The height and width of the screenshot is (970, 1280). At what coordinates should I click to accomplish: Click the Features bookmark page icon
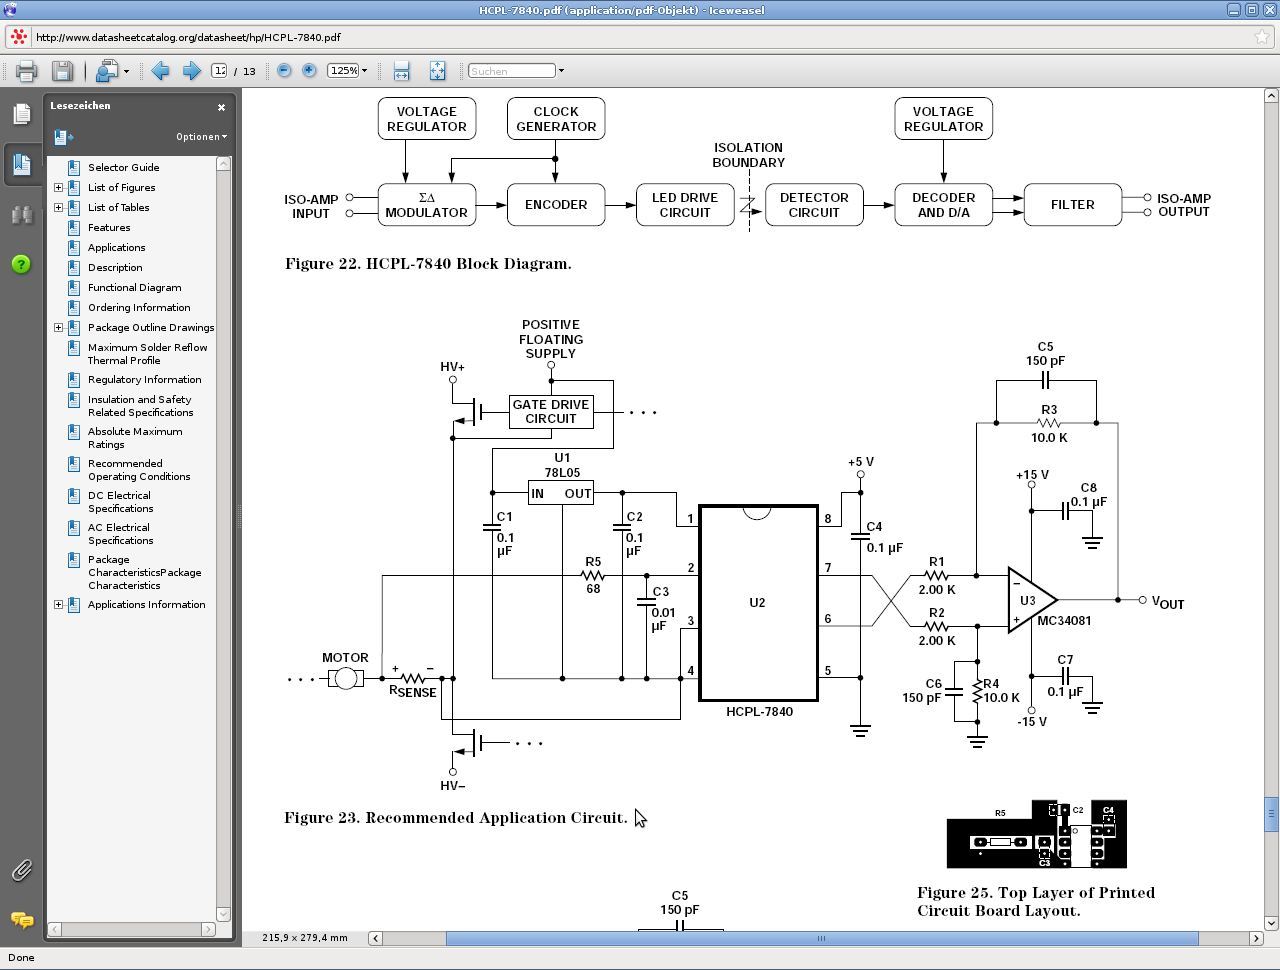(x=74, y=228)
